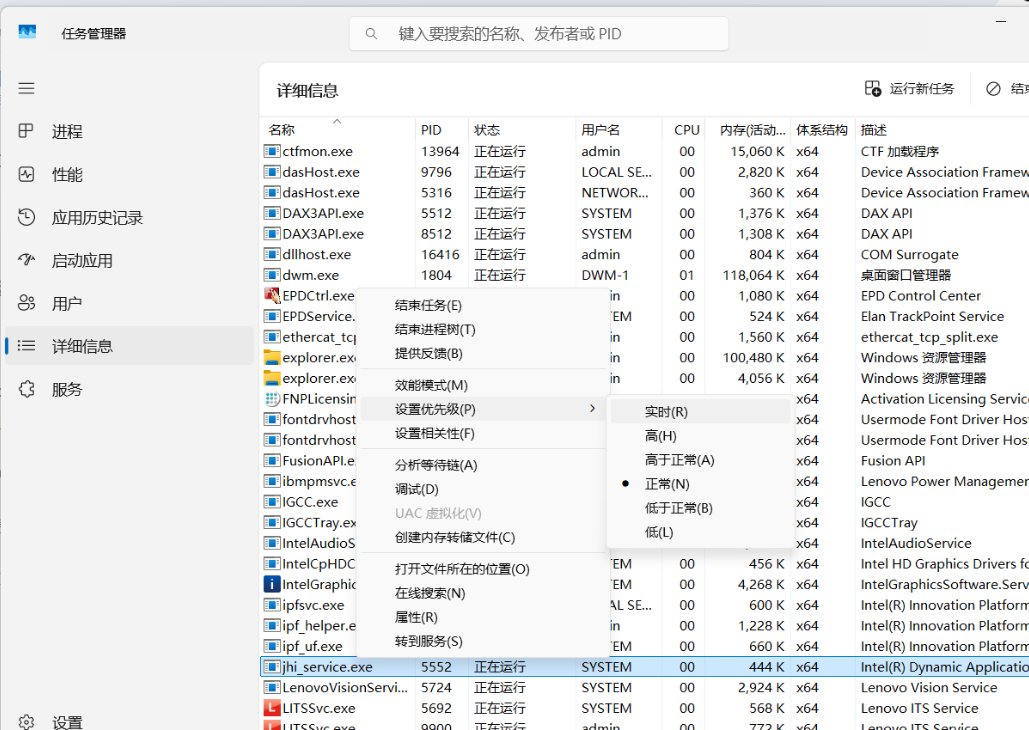1029x730 pixels.
Task: Click the jhi_service.exe process icon
Action: tap(272, 667)
